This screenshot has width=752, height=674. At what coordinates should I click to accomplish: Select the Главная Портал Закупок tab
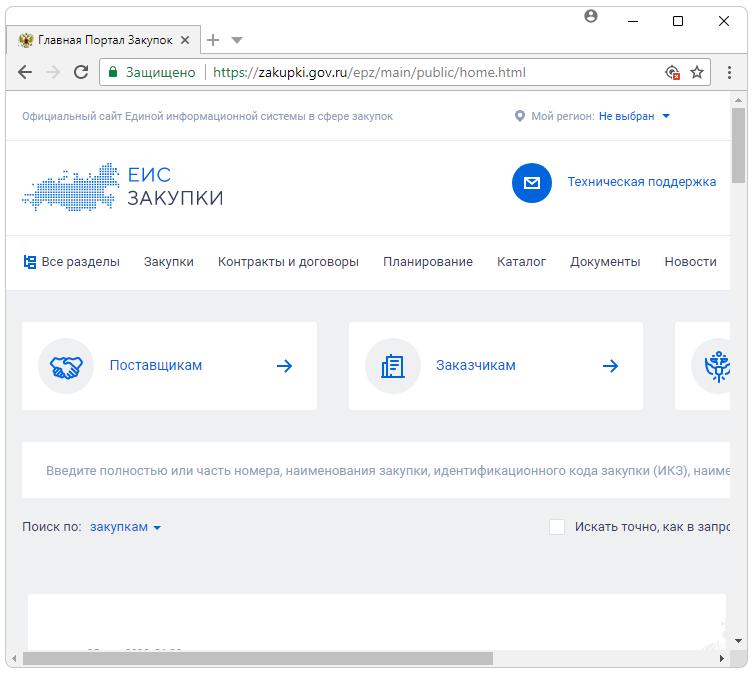tap(104, 40)
